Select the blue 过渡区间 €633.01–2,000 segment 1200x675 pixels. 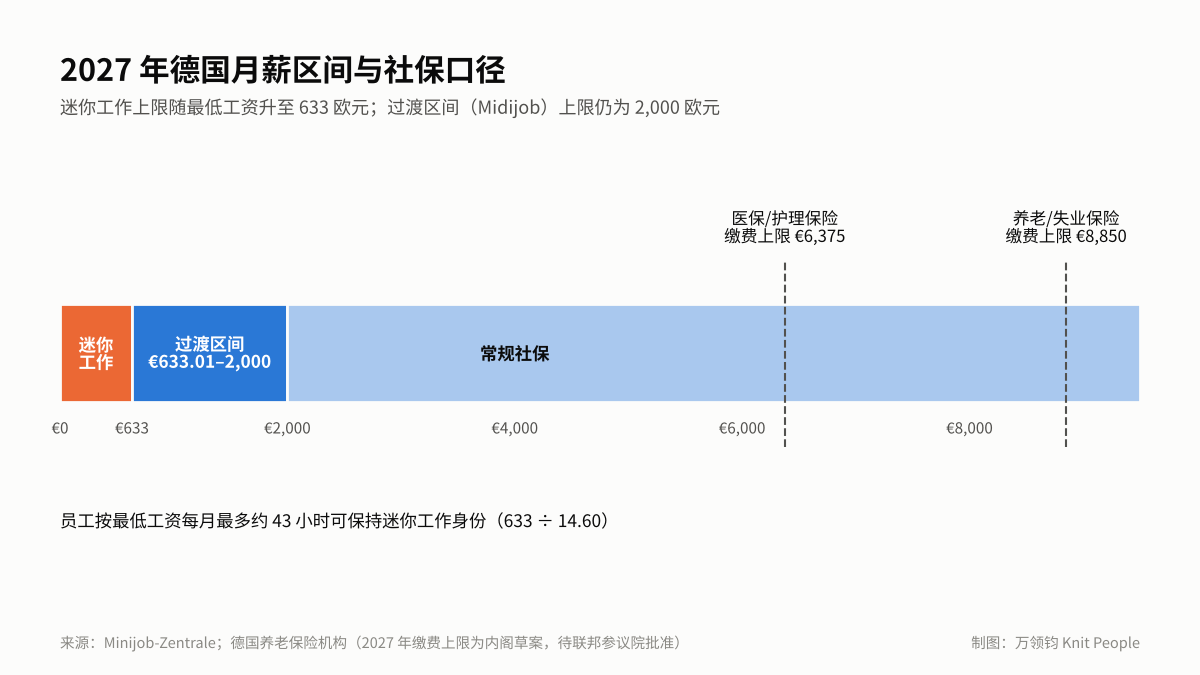210,353
